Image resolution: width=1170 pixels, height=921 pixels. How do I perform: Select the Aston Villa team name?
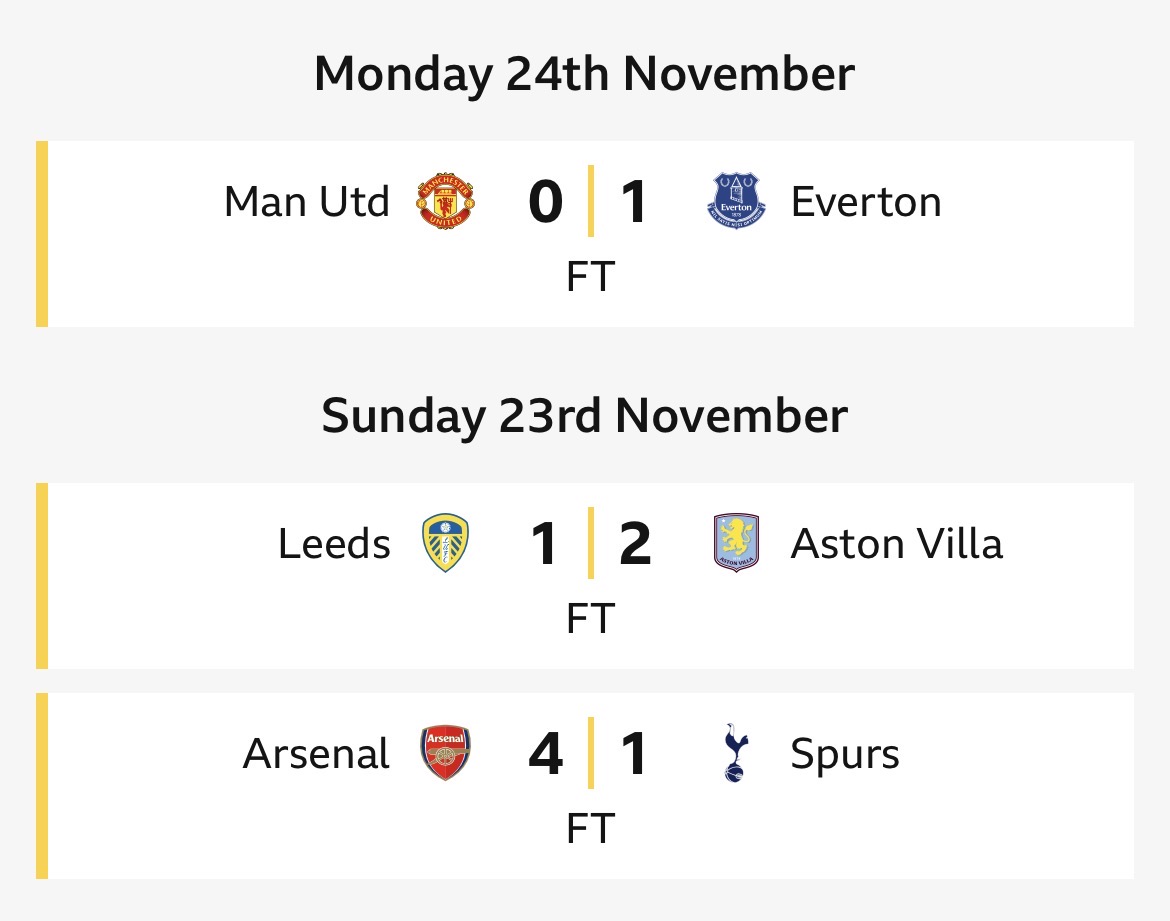pyautogui.click(x=896, y=544)
